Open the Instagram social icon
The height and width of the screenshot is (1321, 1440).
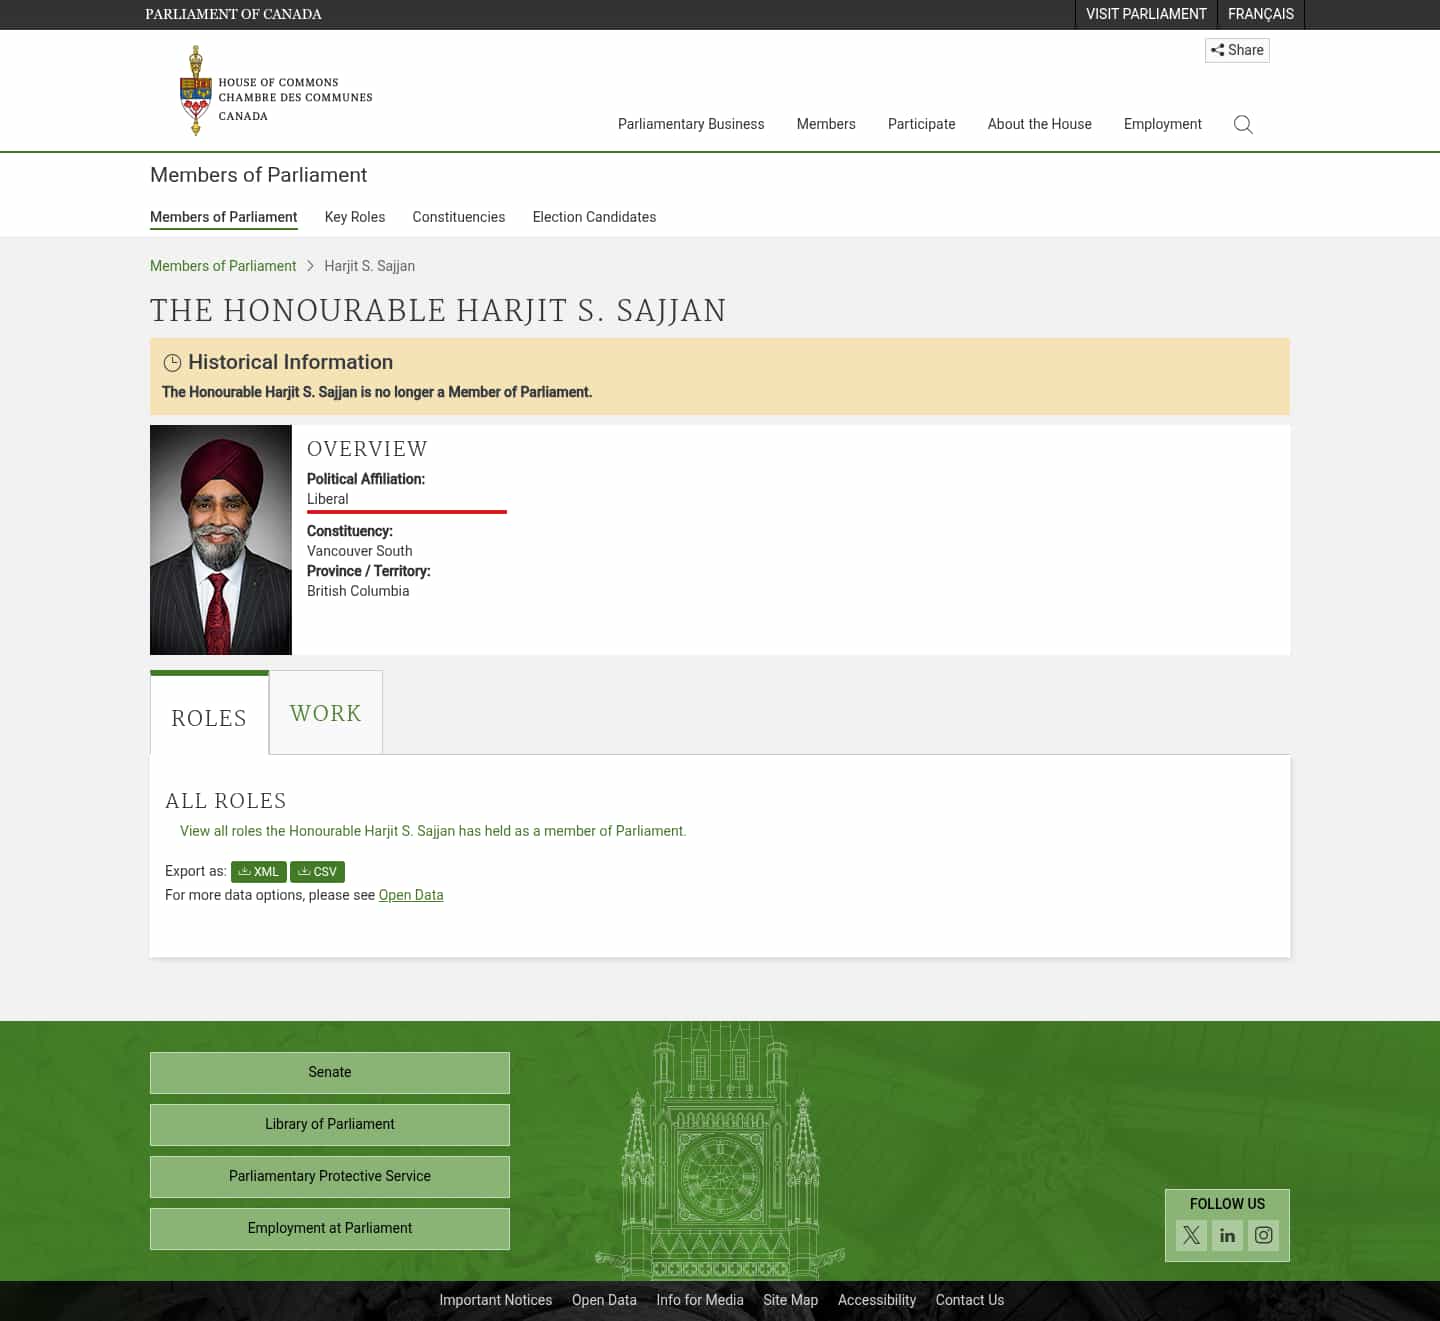coord(1263,1235)
